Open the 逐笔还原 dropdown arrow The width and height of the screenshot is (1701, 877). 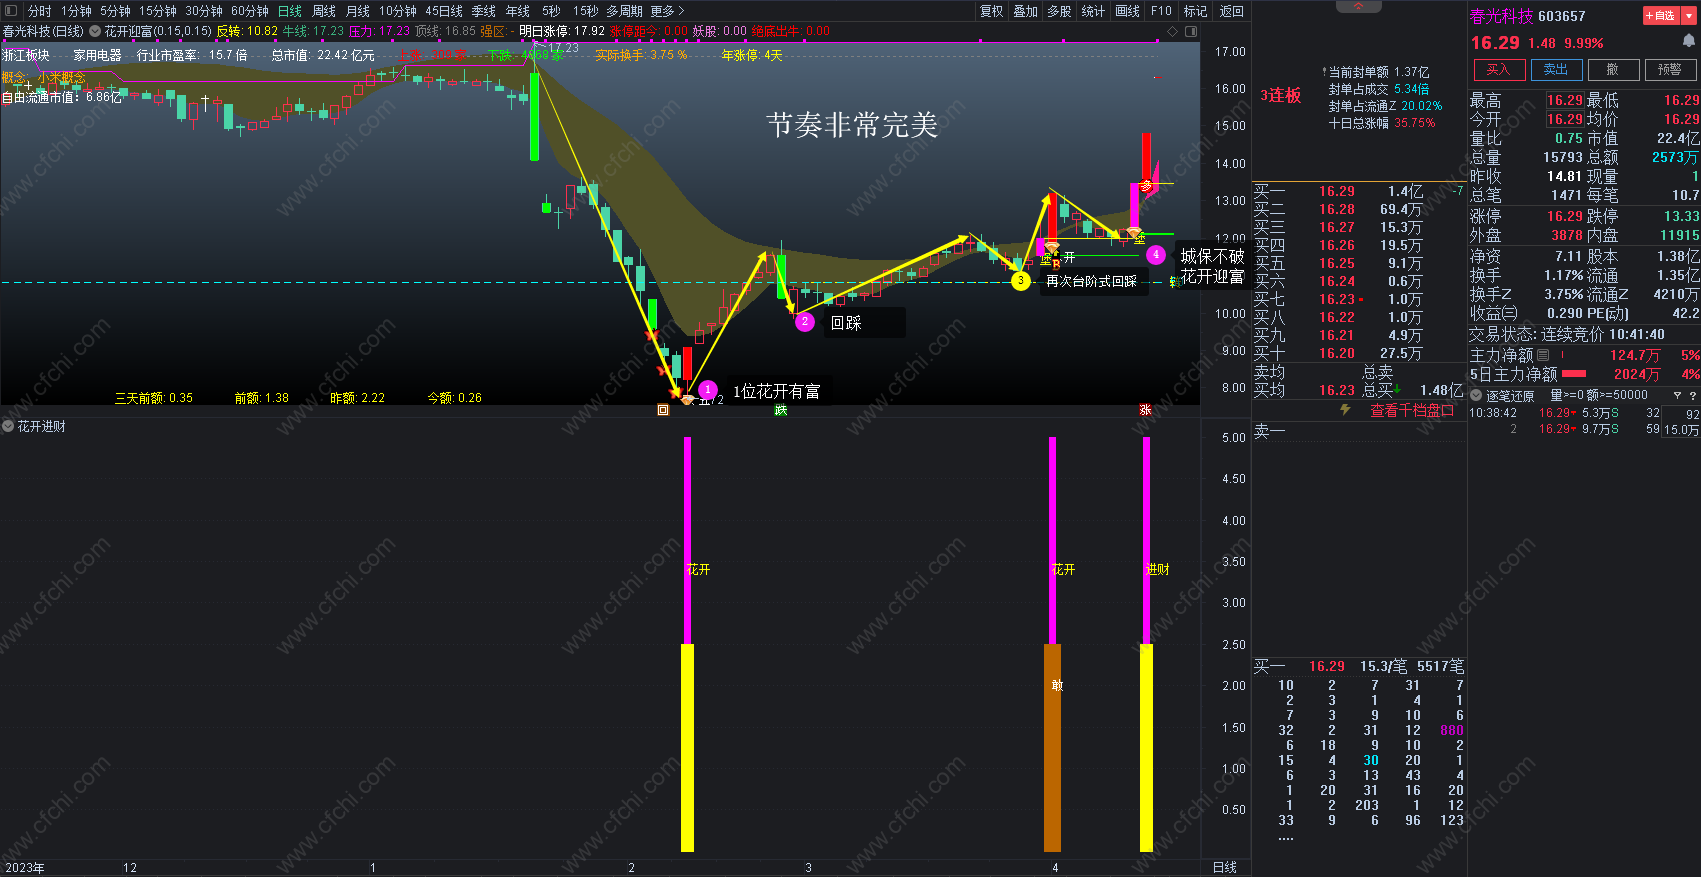coord(1475,396)
